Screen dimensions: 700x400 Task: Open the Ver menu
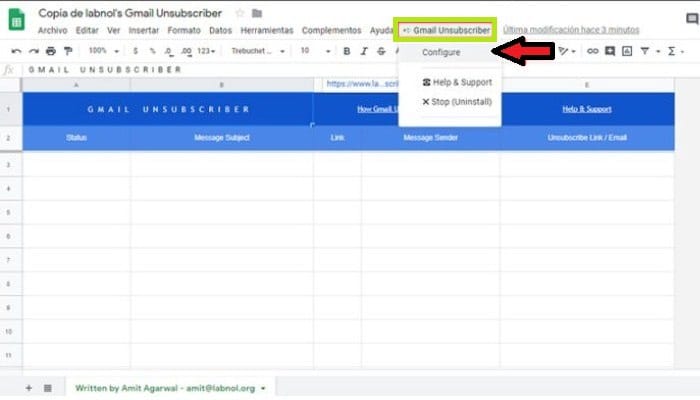(113, 30)
